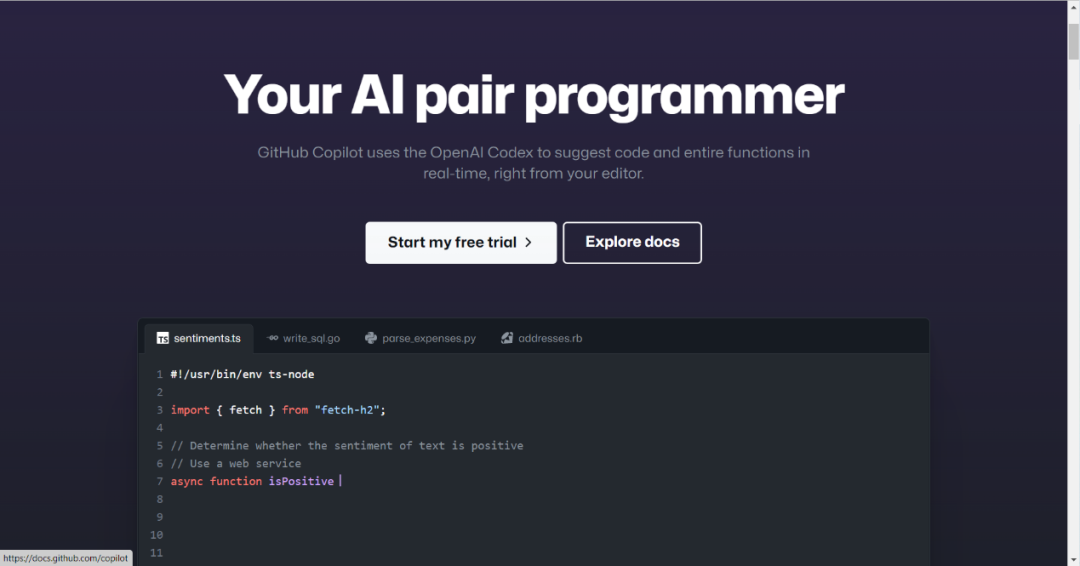Click the Python icon beside parse_expenses.py

point(371,338)
